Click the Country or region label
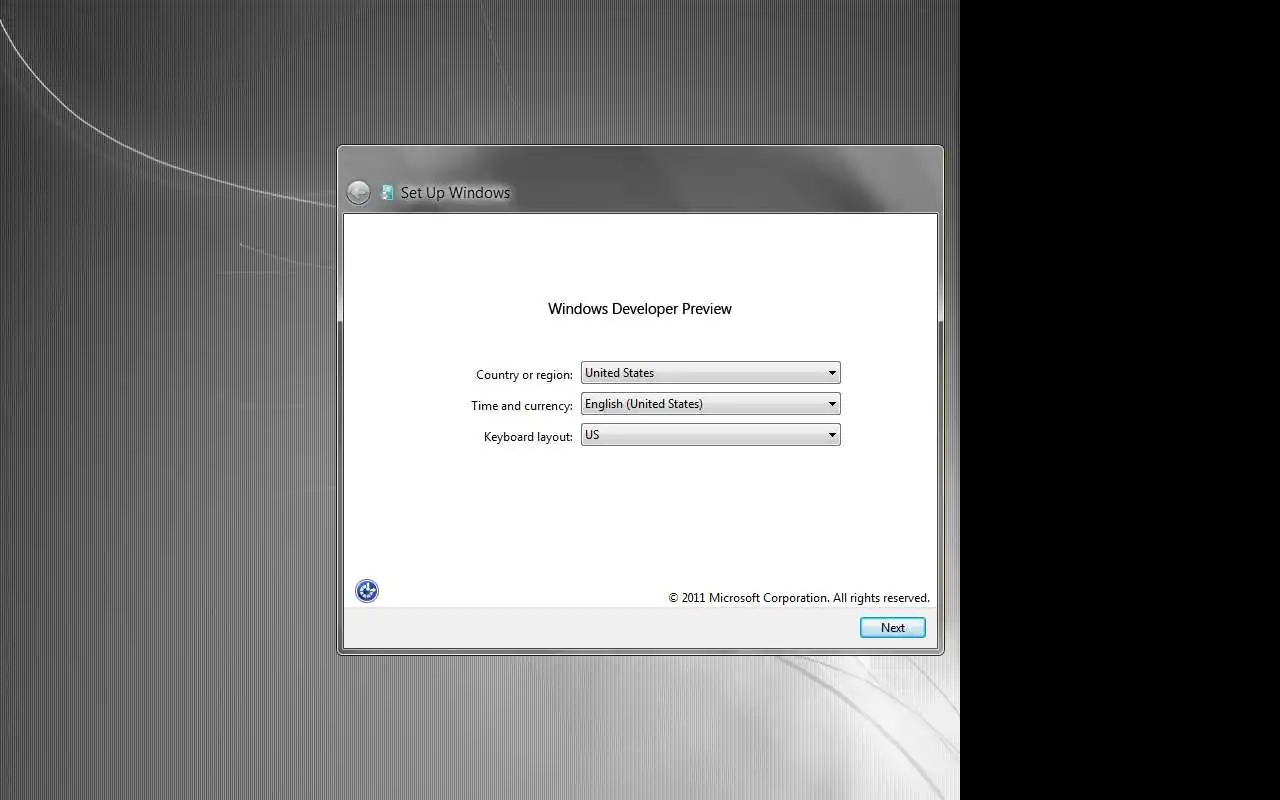 [524, 375]
